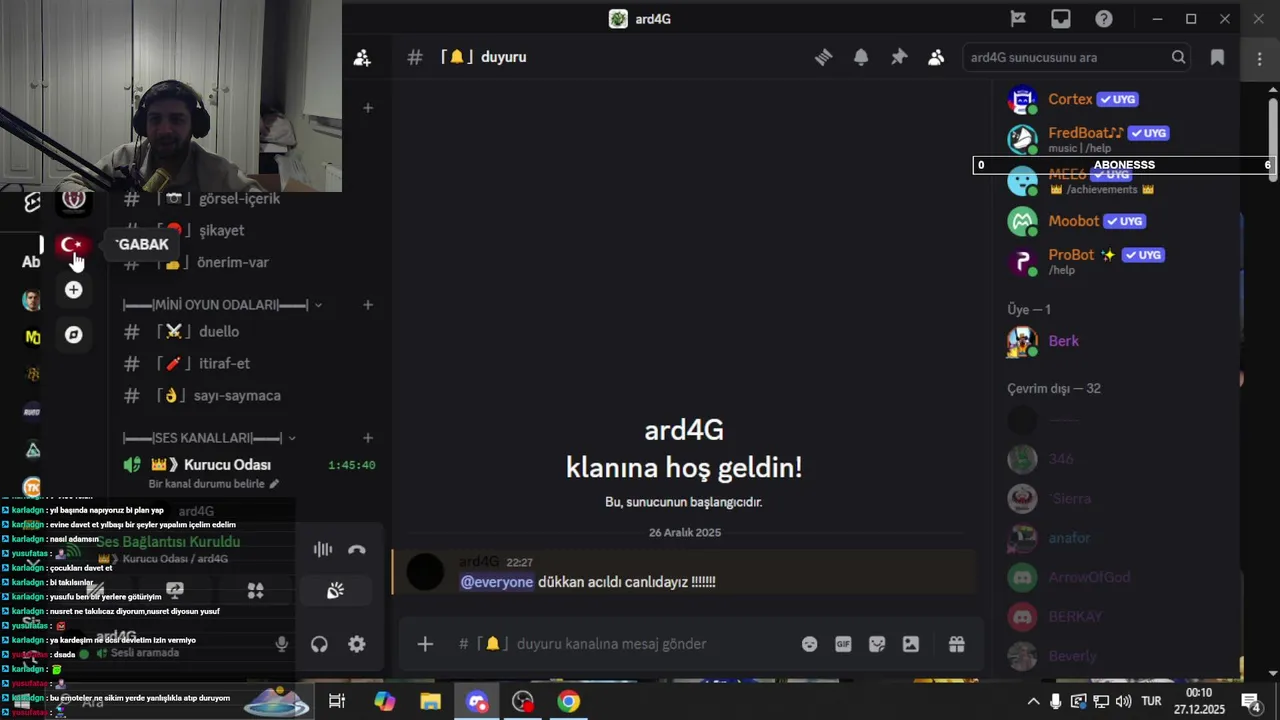Collapse the SES KANALLARI category

pos(209,437)
